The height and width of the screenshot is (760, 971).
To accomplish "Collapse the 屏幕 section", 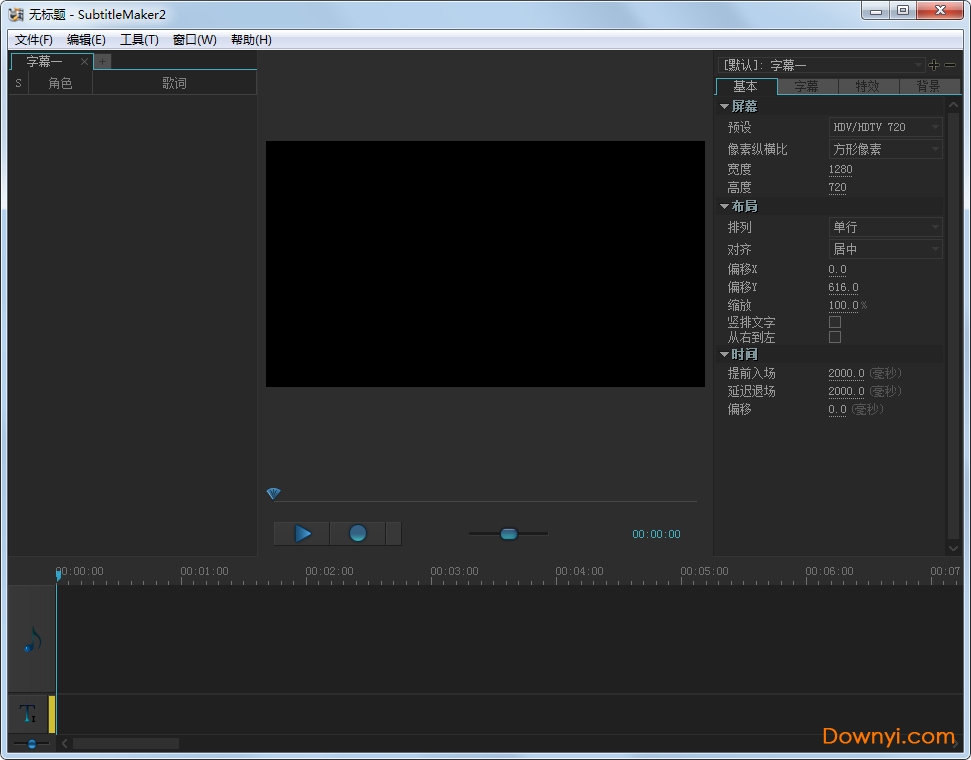I will 724,106.
